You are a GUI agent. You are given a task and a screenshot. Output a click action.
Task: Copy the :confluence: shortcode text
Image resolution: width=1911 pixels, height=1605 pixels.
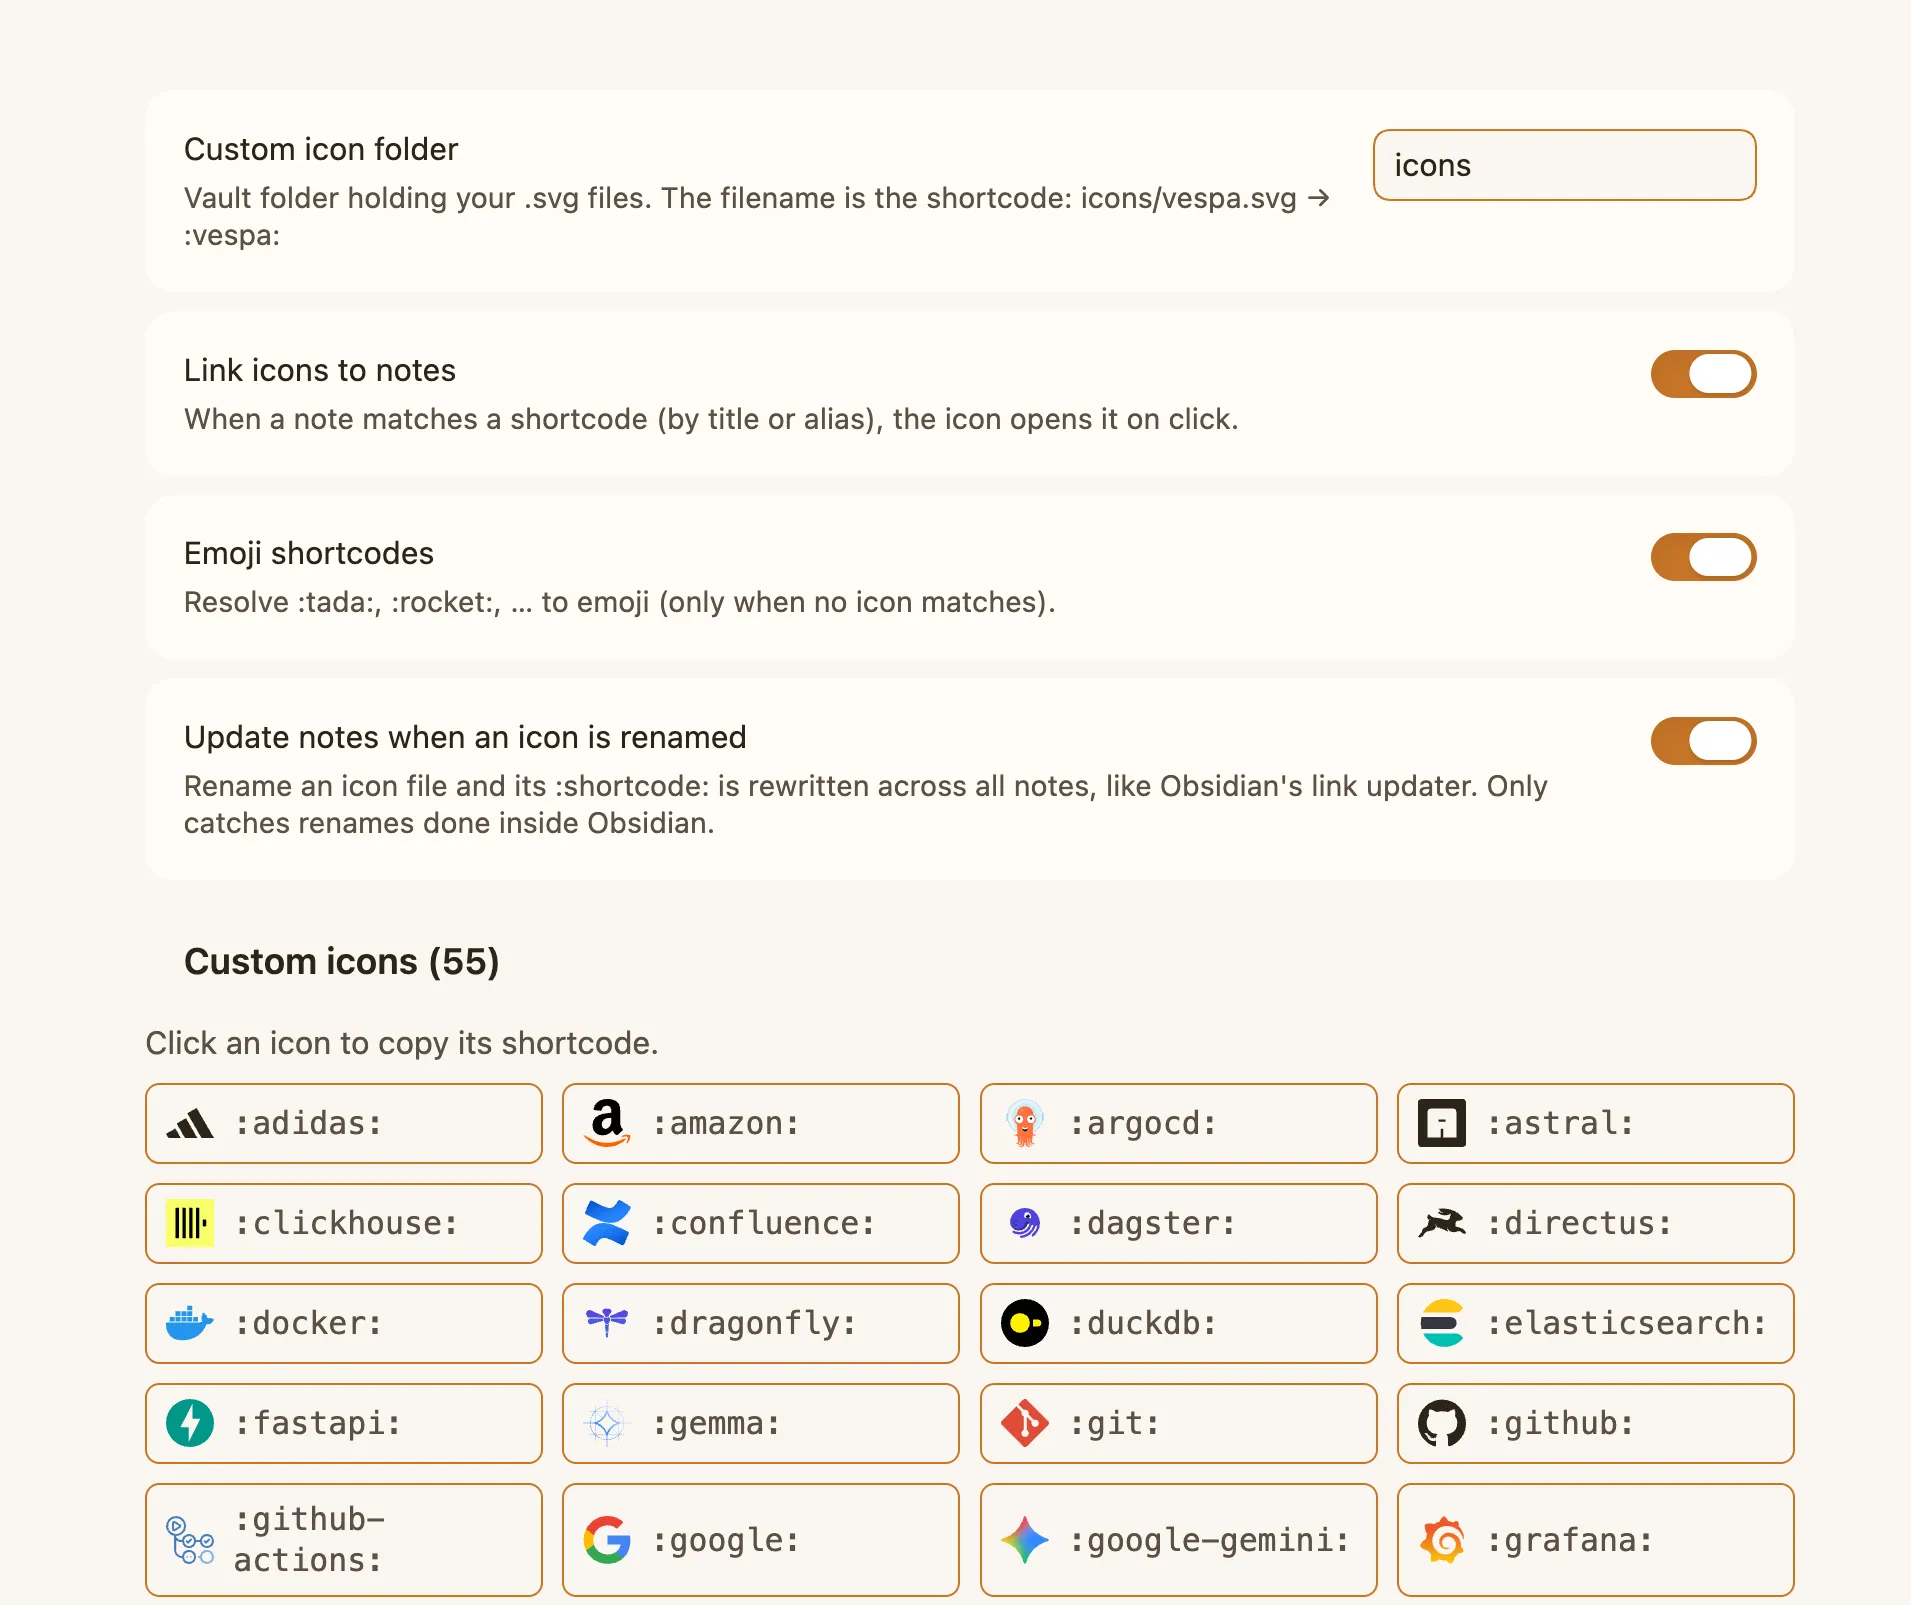pos(764,1223)
